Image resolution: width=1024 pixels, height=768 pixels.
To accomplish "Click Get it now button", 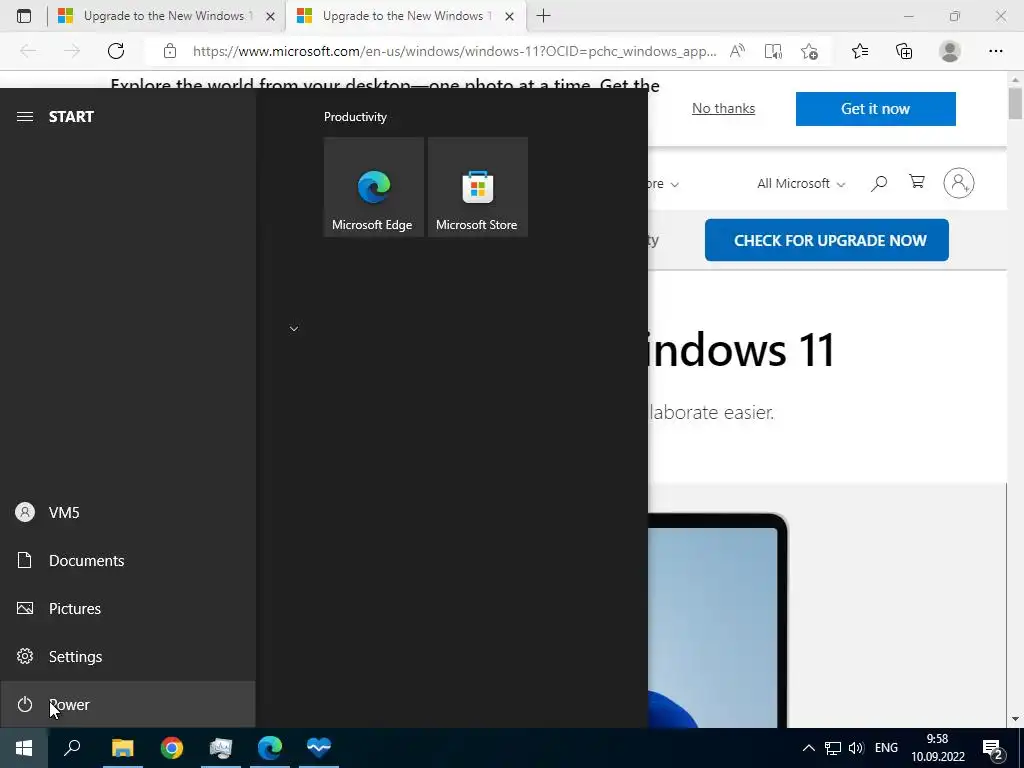I will point(876,108).
